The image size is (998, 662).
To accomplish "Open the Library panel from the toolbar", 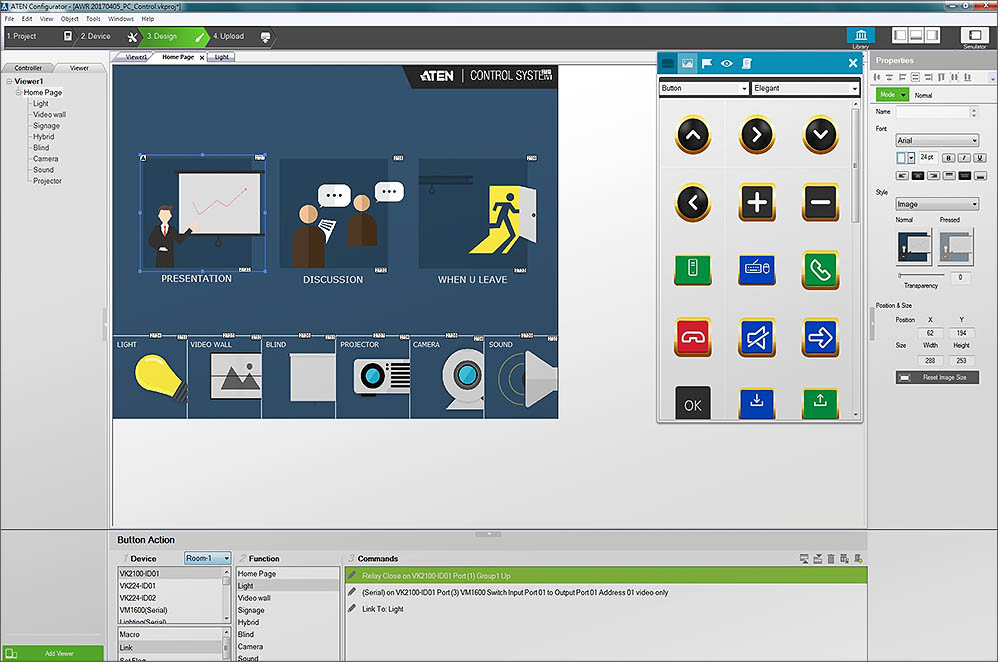I will [860, 35].
